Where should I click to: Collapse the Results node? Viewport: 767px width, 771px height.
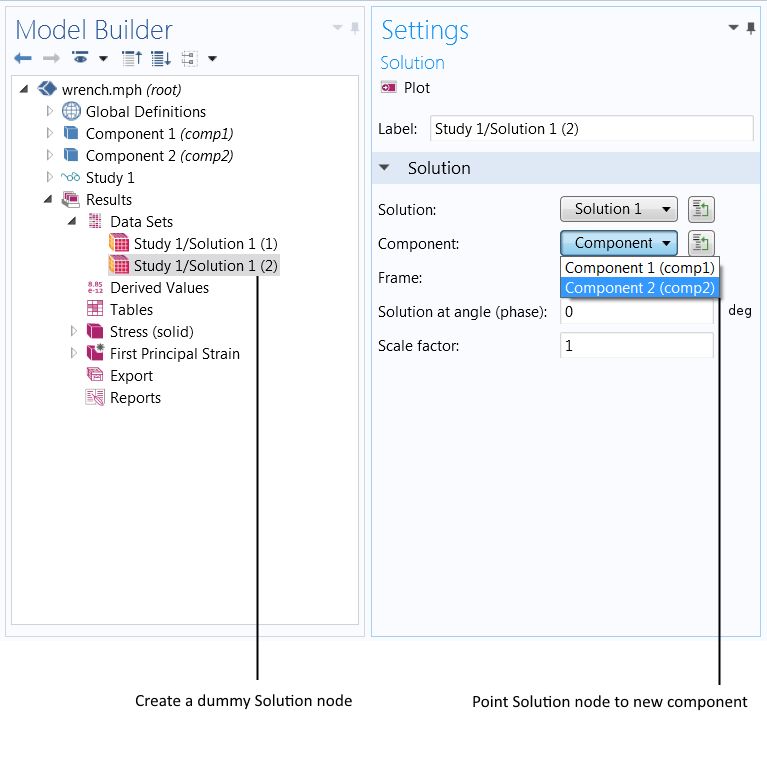click(48, 199)
